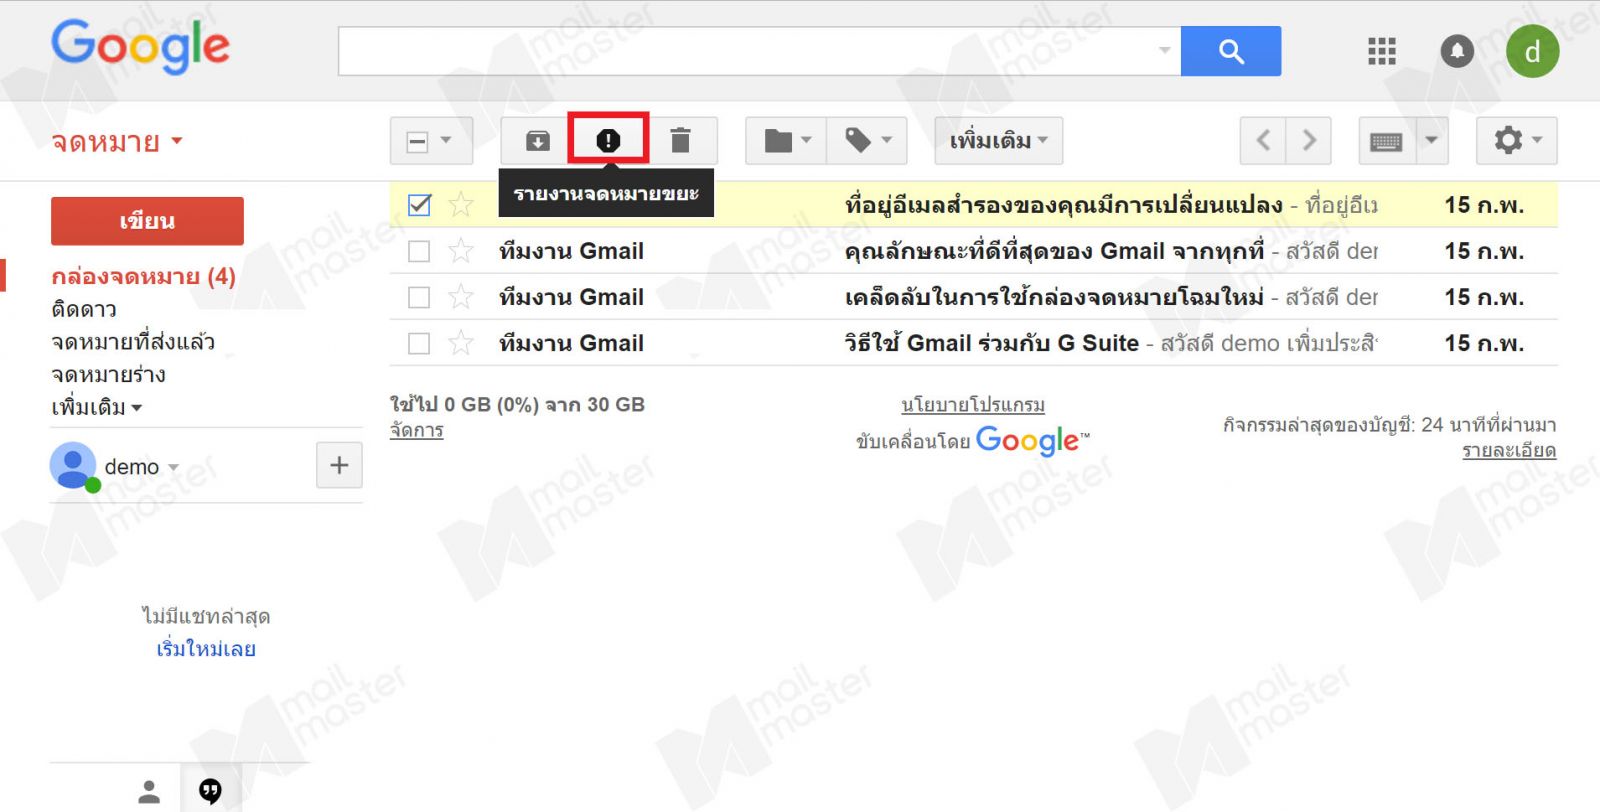1600x812 pixels.
Task: Open the search options dropdown arrow
Action: point(1164,50)
